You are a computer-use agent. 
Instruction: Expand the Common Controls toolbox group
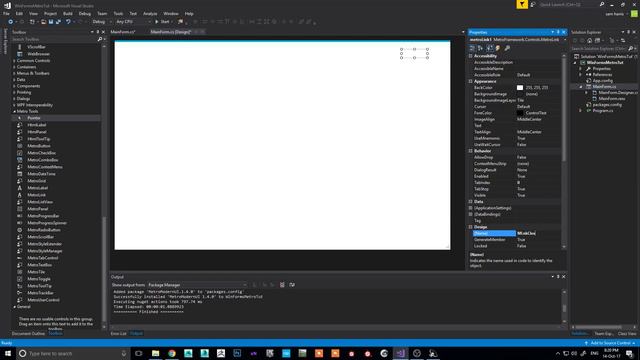click(15, 60)
